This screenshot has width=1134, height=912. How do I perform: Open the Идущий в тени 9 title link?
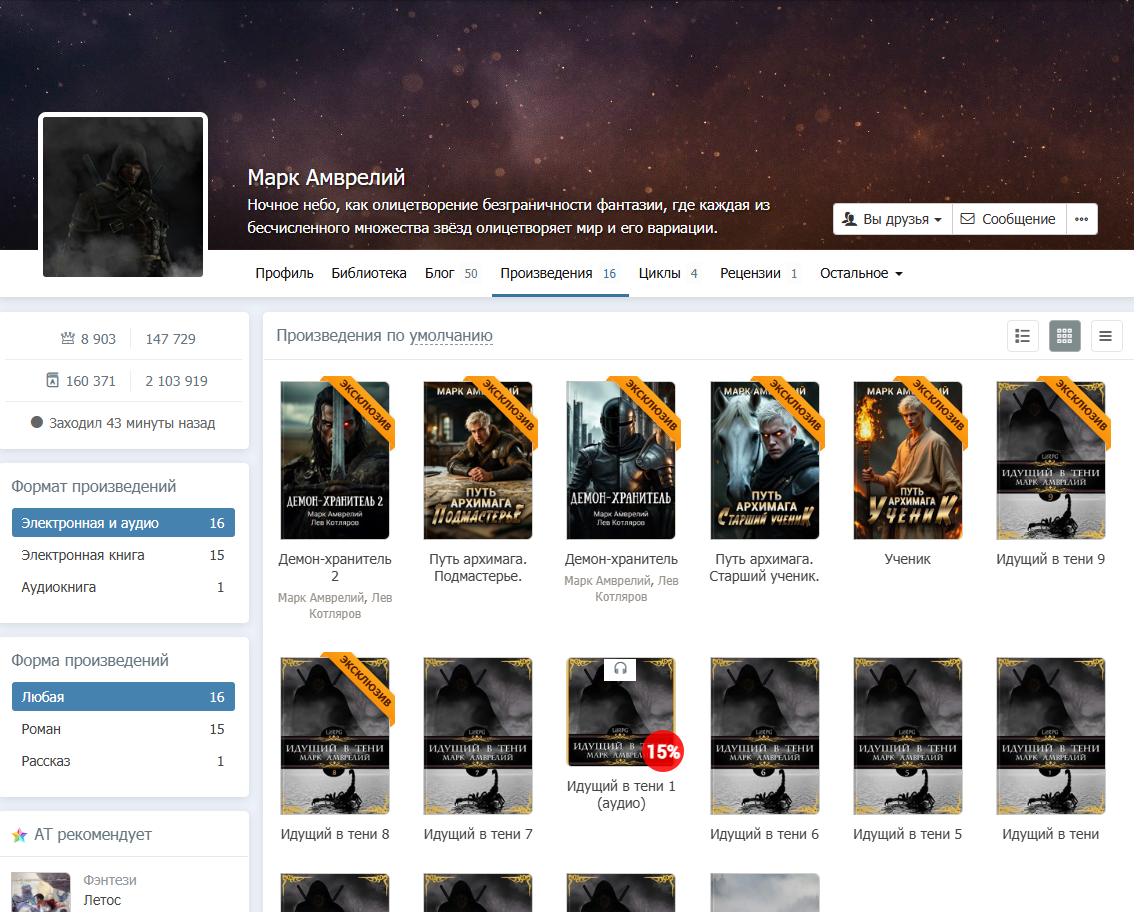pyautogui.click(x=1050, y=559)
